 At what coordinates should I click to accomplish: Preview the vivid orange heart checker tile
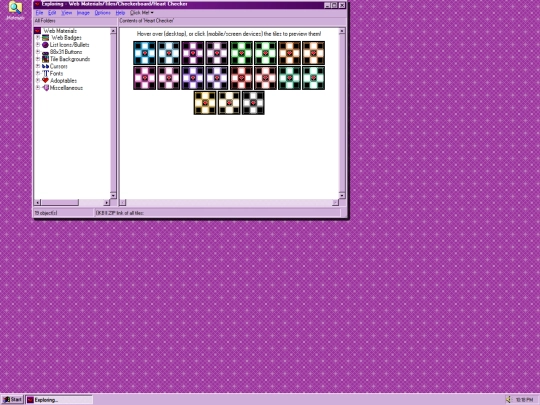[289, 53]
